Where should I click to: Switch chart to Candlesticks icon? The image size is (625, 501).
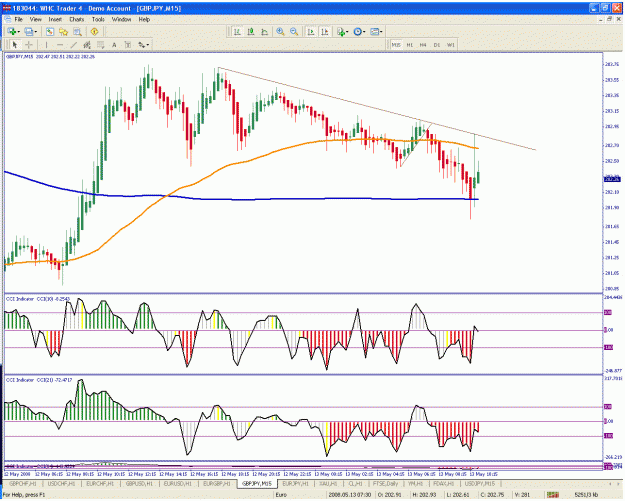coord(251,31)
